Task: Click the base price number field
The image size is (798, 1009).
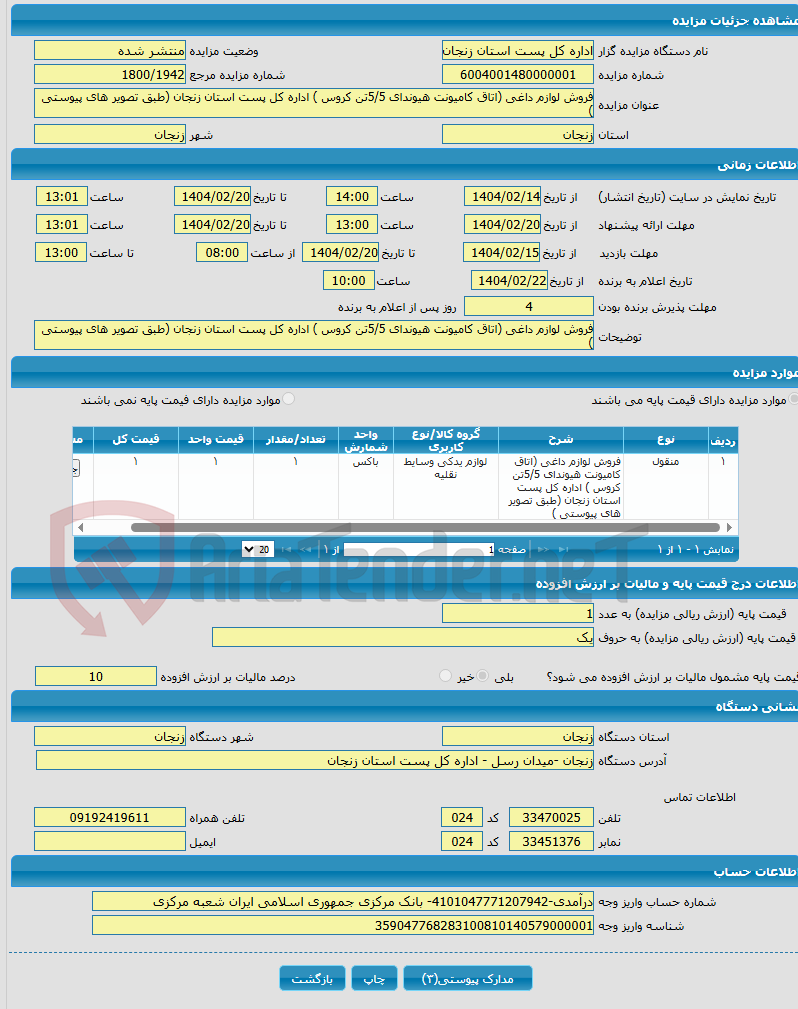Action: 518,614
